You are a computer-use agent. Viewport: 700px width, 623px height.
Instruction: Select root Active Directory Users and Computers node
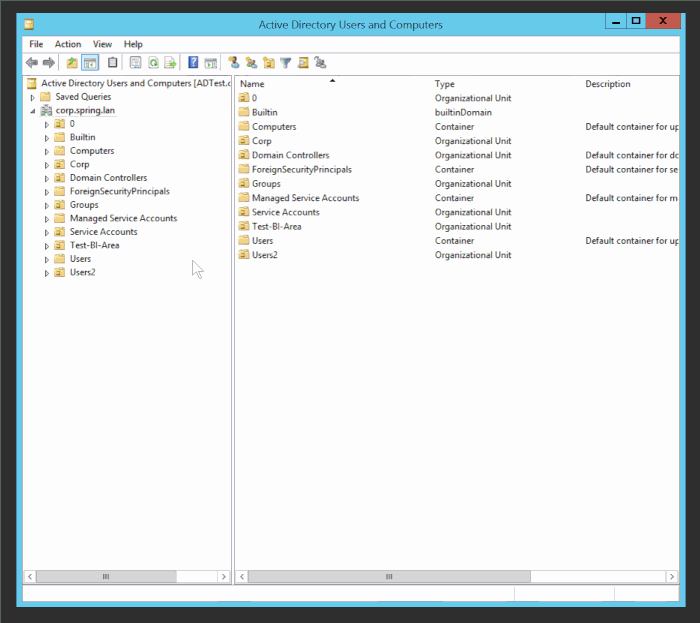click(136, 83)
